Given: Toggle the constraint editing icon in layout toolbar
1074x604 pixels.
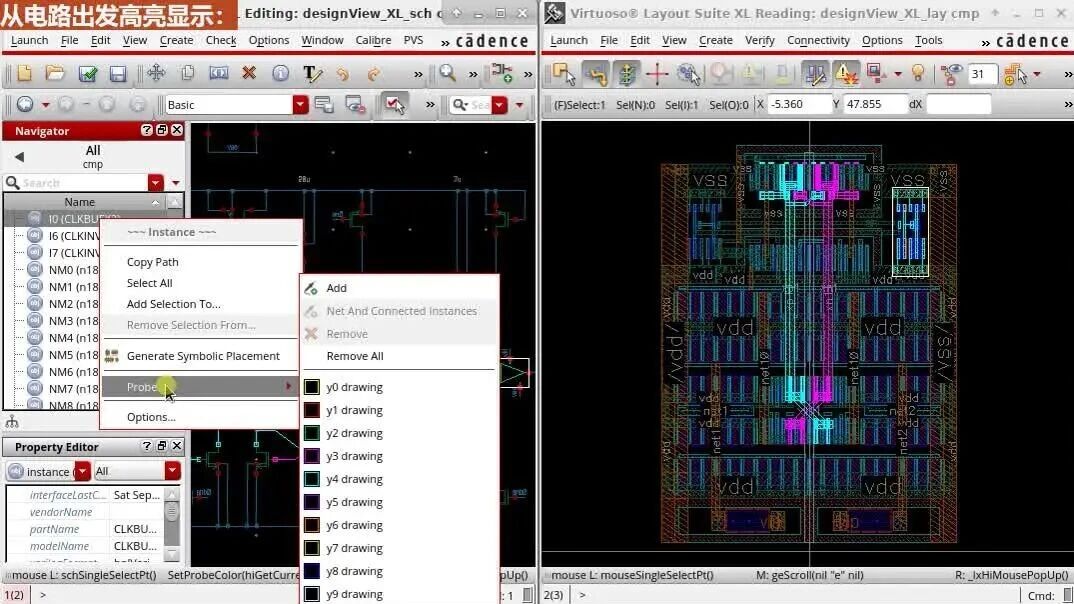Looking at the screenshot, I should 814,73.
